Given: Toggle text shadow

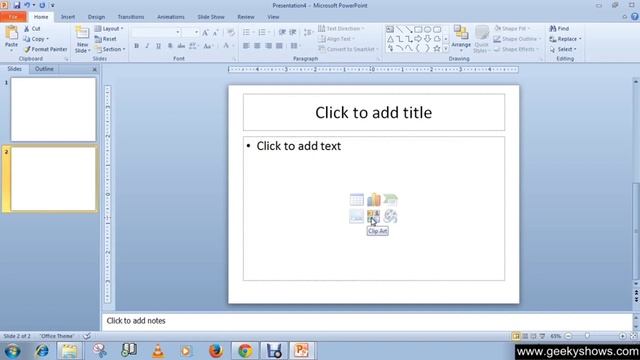Looking at the screenshot, I should [x=170, y=46].
